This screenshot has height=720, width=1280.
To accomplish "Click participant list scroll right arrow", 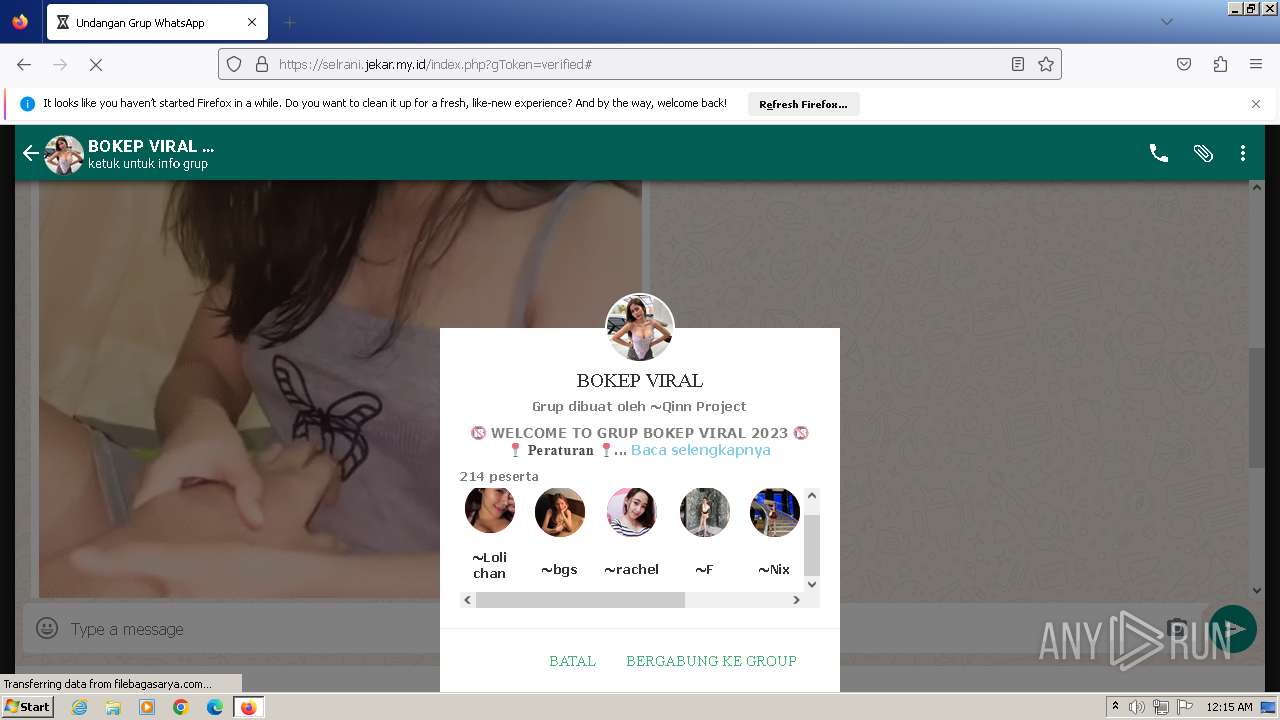I will [x=796, y=600].
